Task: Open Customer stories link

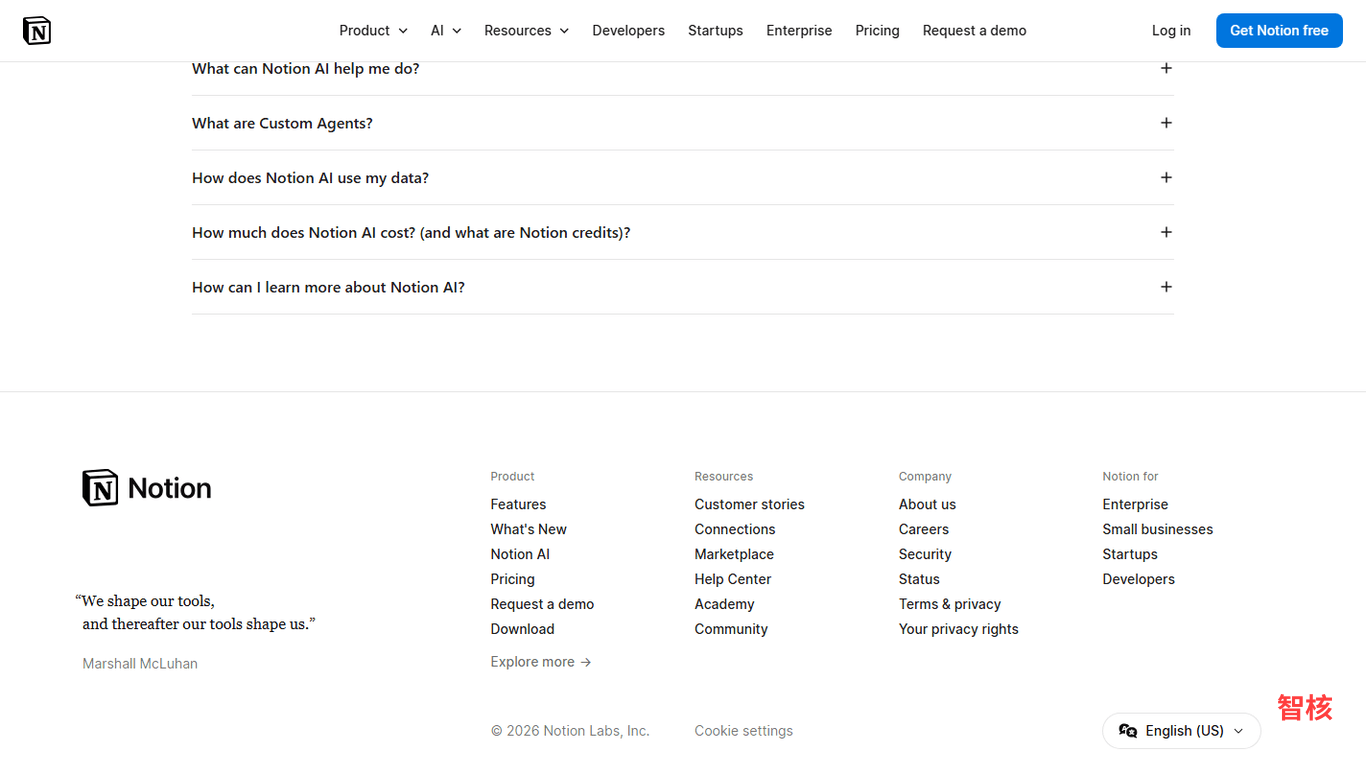Action: (749, 505)
